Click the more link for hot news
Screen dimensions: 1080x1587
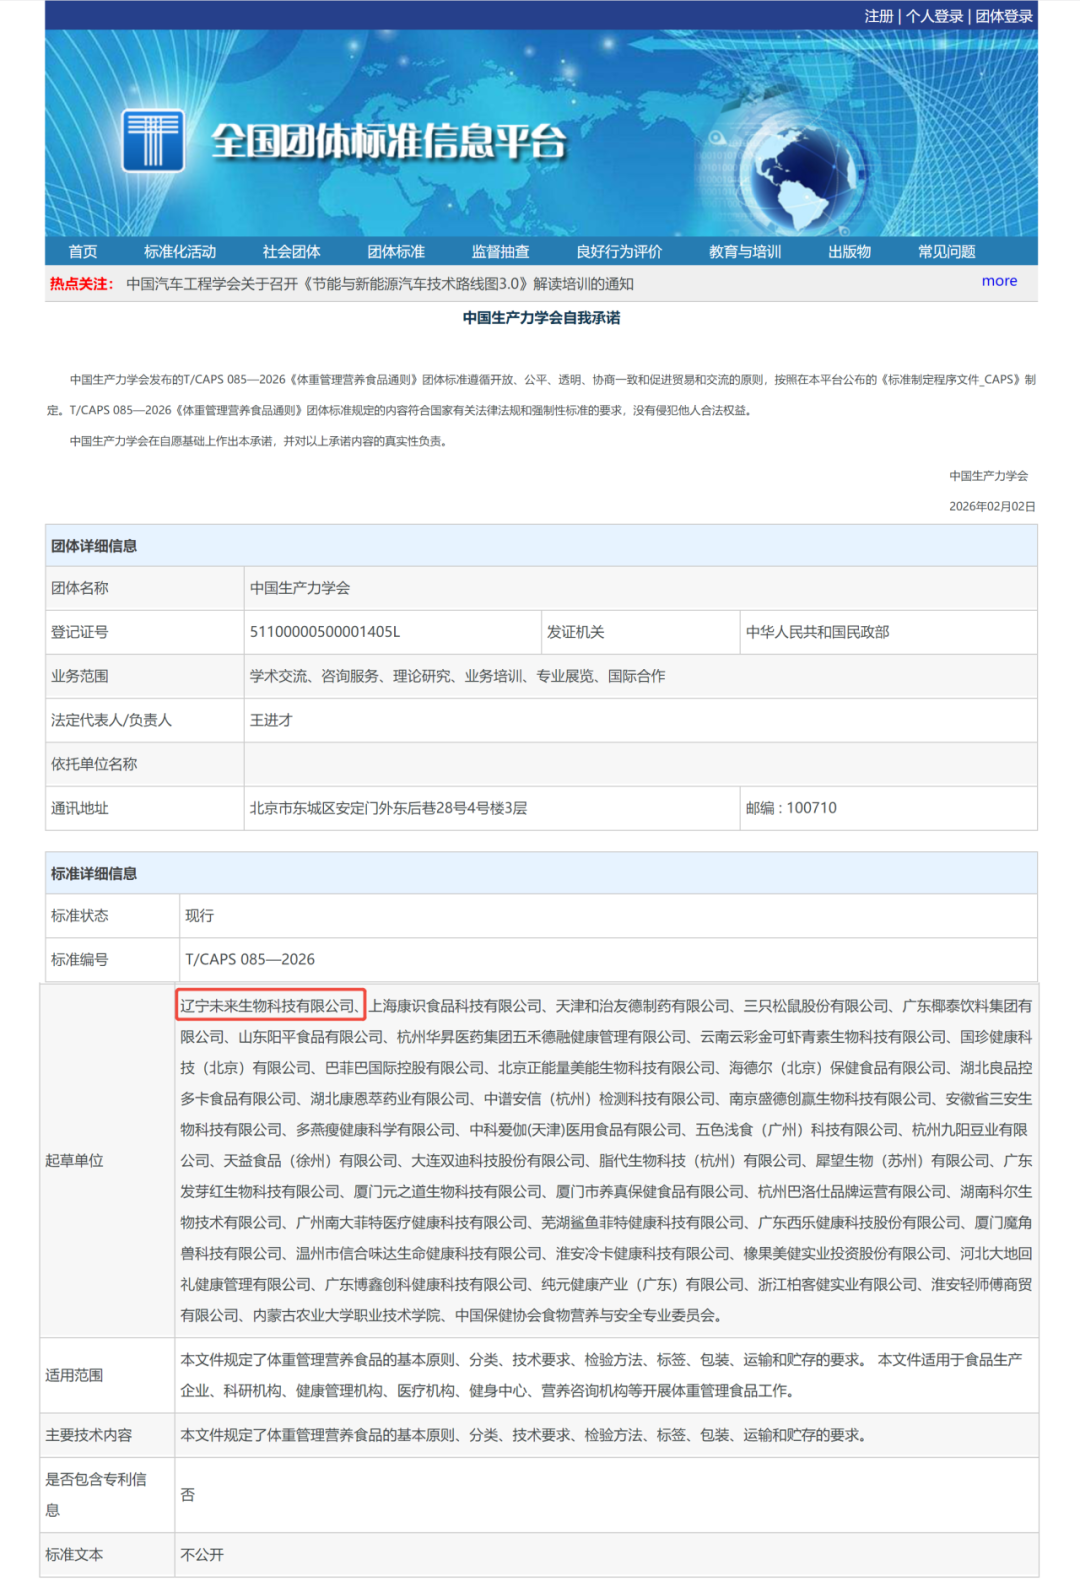point(999,281)
